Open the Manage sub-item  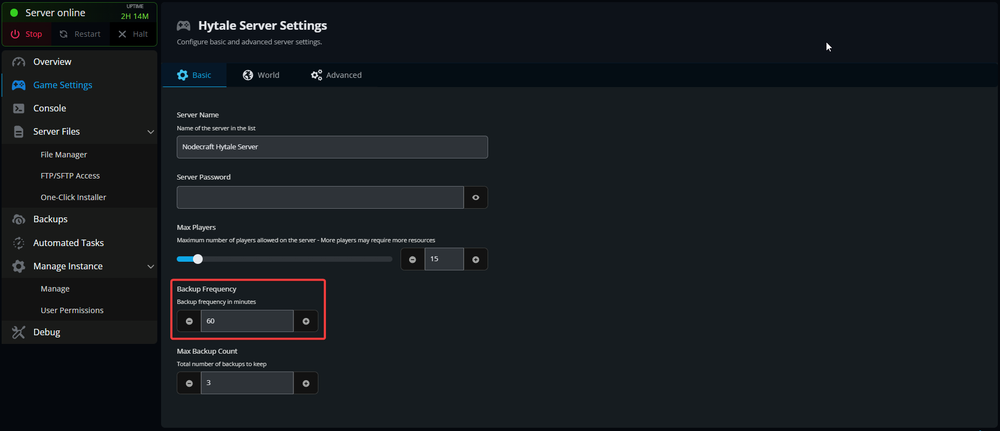55,289
